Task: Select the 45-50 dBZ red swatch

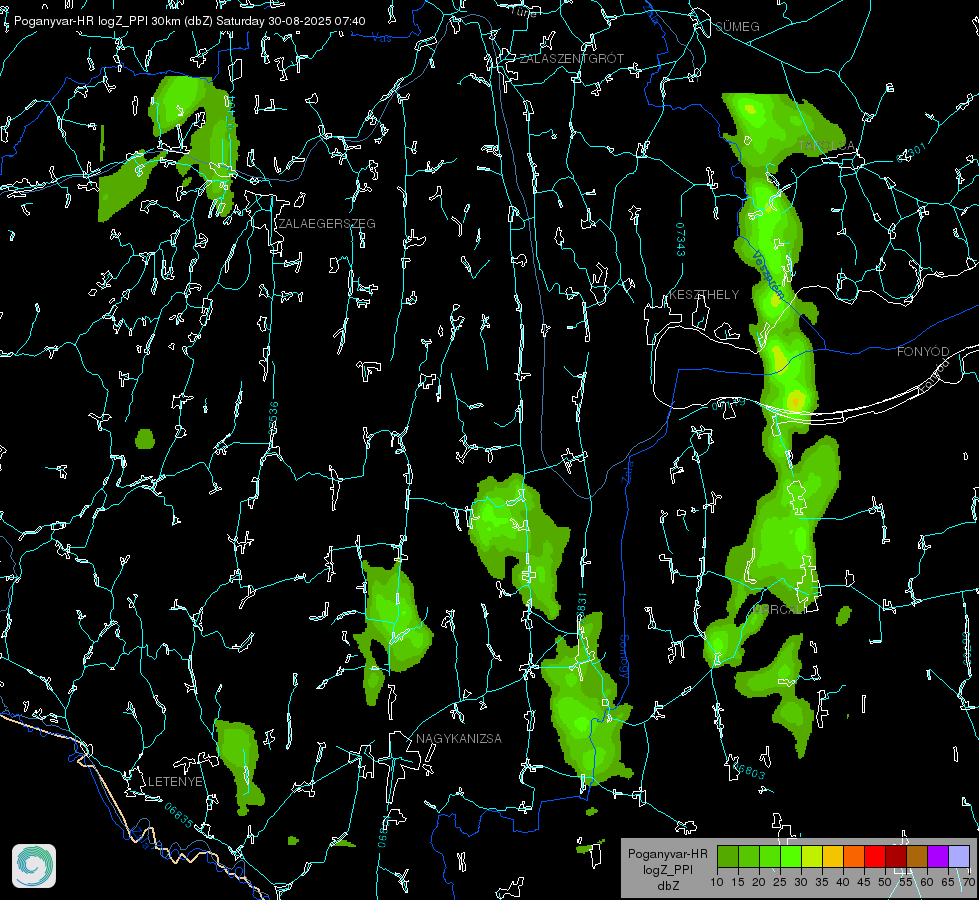Action: pyautogui.click(x=875, y=856)
